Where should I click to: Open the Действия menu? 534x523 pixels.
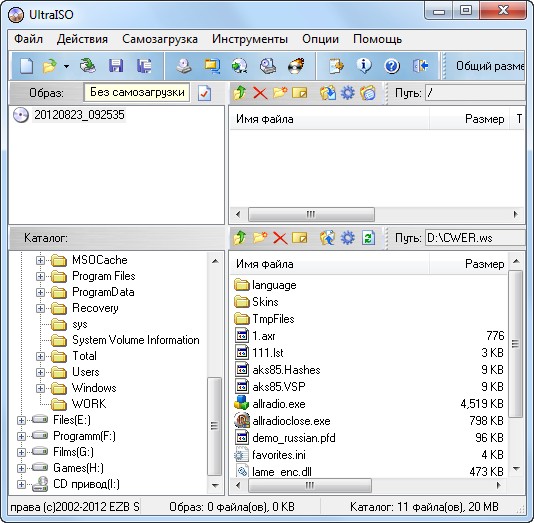tap(82, 39)
